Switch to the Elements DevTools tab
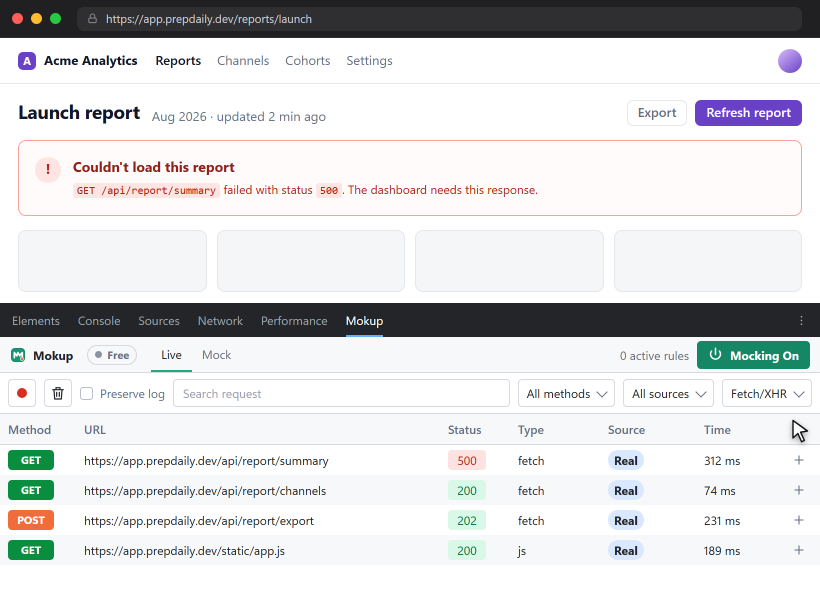The image size is (820, 600). pos(36,321)
